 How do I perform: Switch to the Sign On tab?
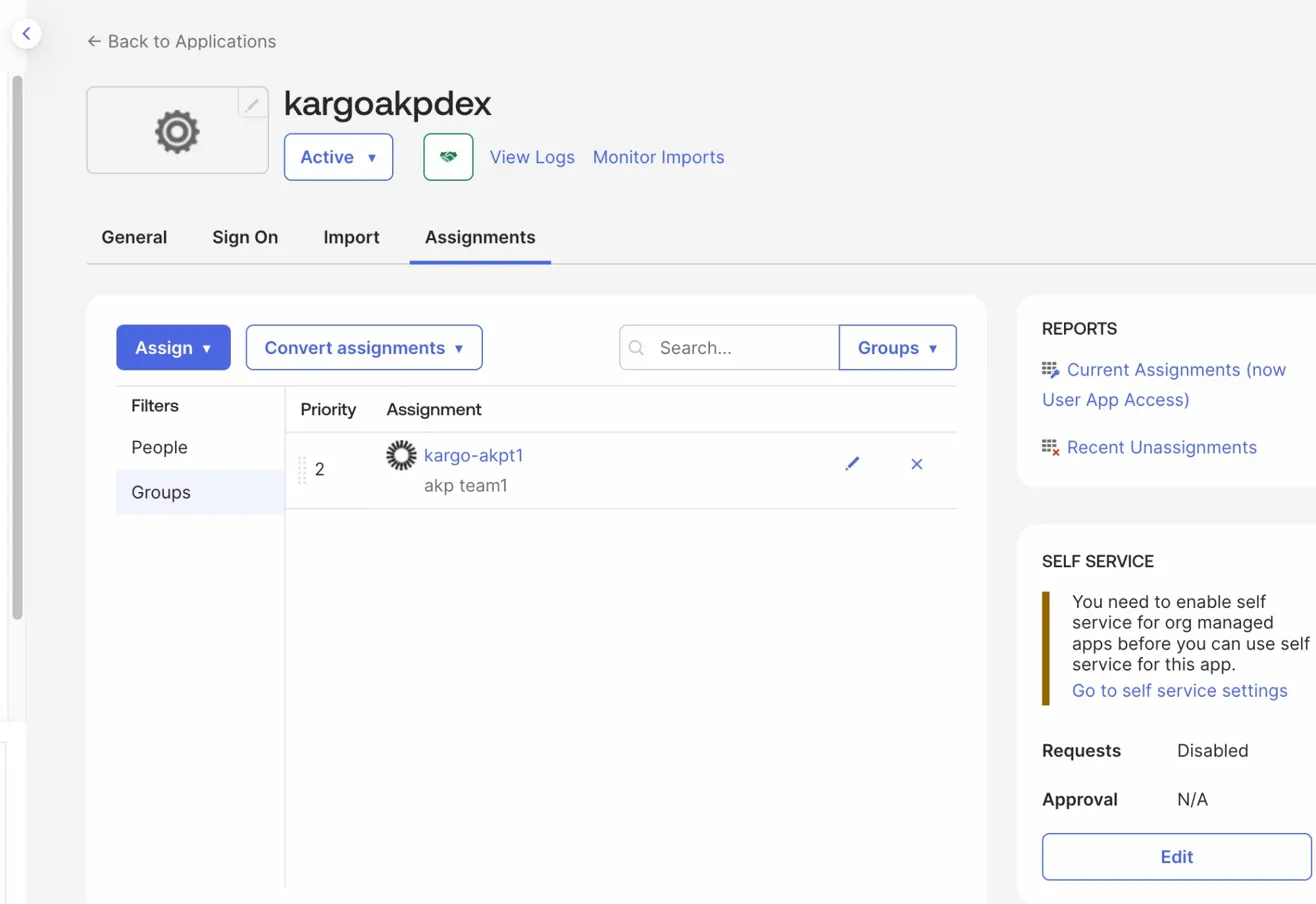click(245, 237)
